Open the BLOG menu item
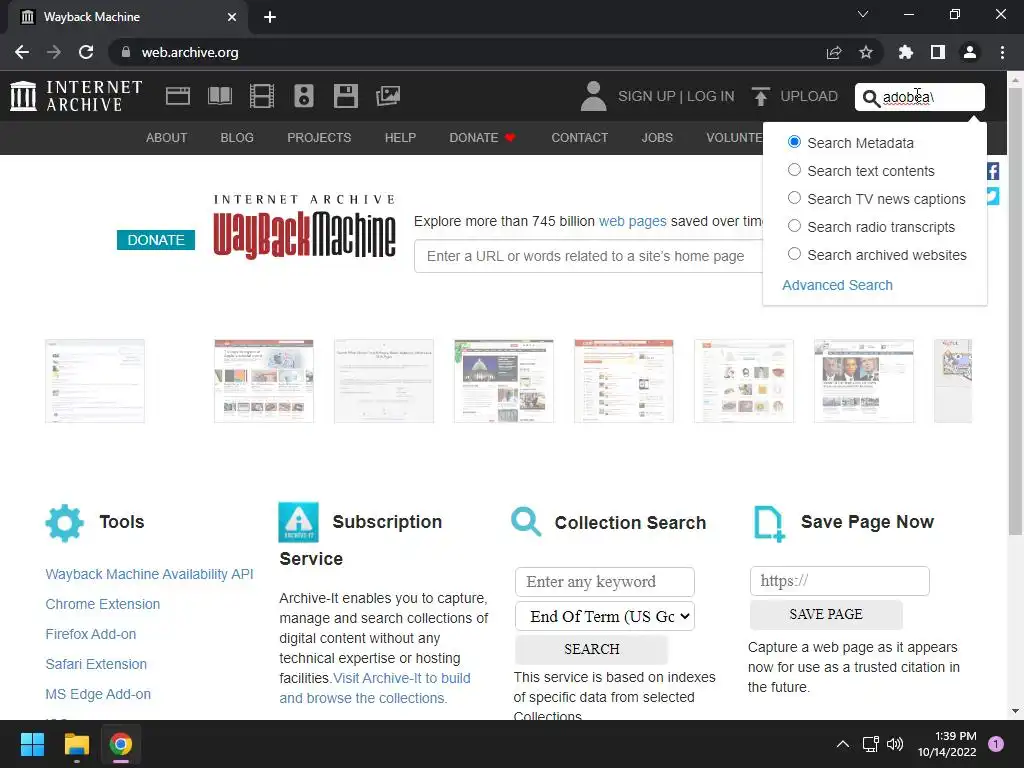Screen dimensions: 1024x768 [x=237, y=138]
